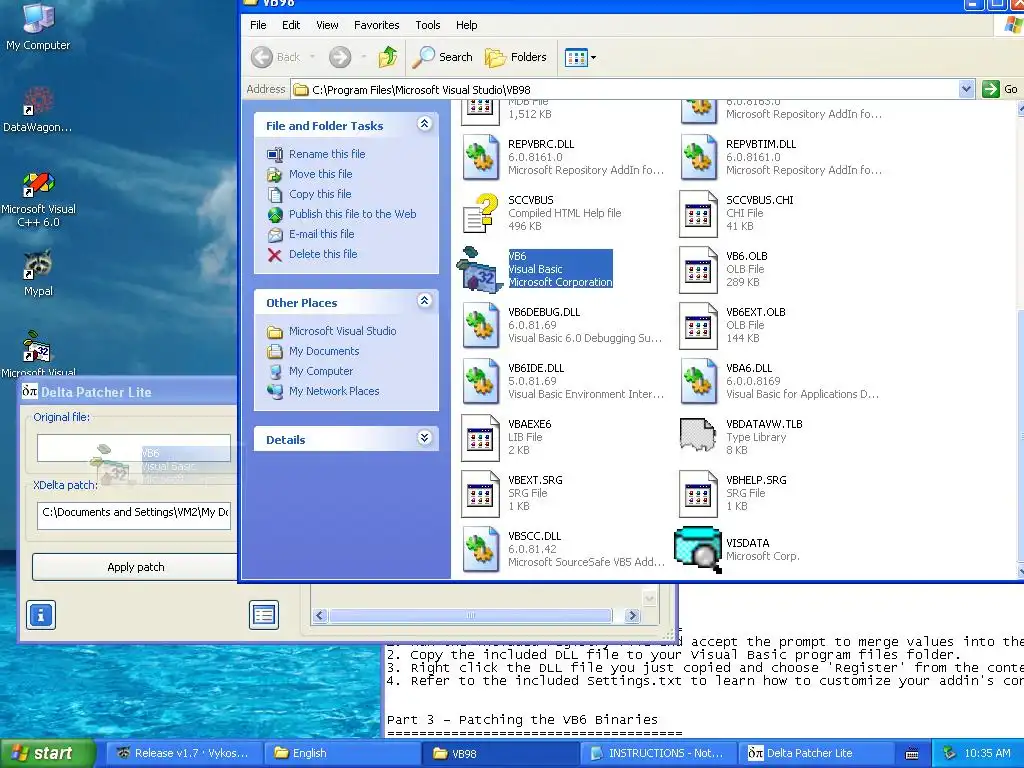1024x768 pixels.
Task: Open the DataWagon desktop shortcut
Action: pos(38,110)
